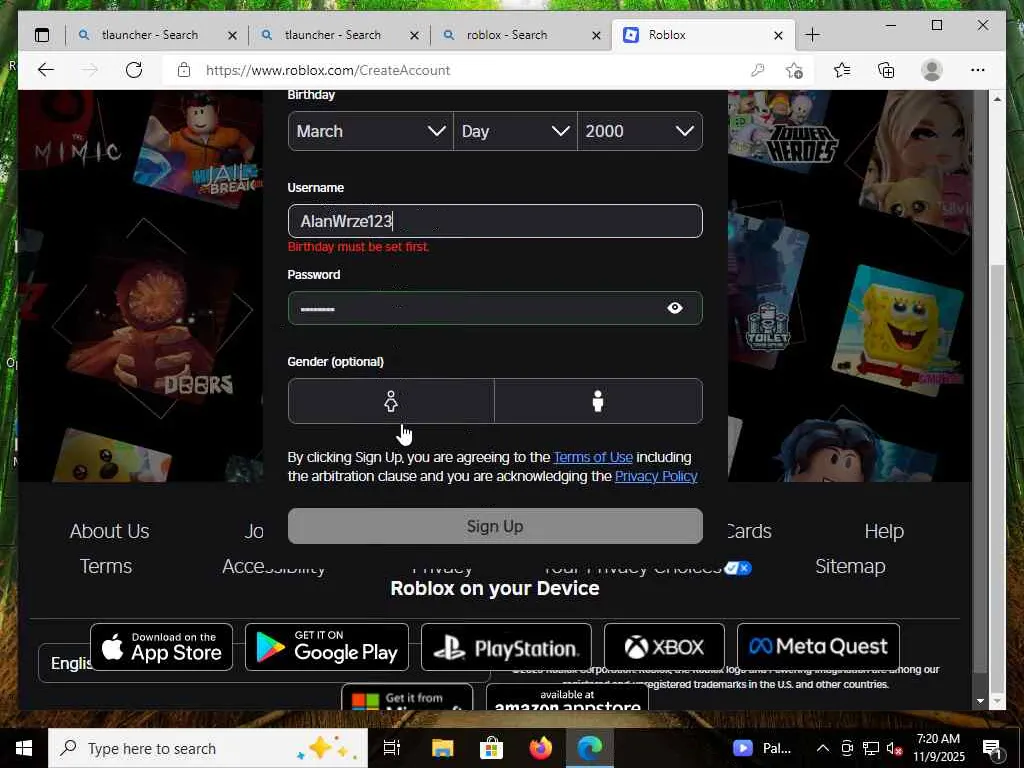This screenshot has height=768, width=1024.
Task: Click the Edge taskbar icon
Action: coord(590,748)
